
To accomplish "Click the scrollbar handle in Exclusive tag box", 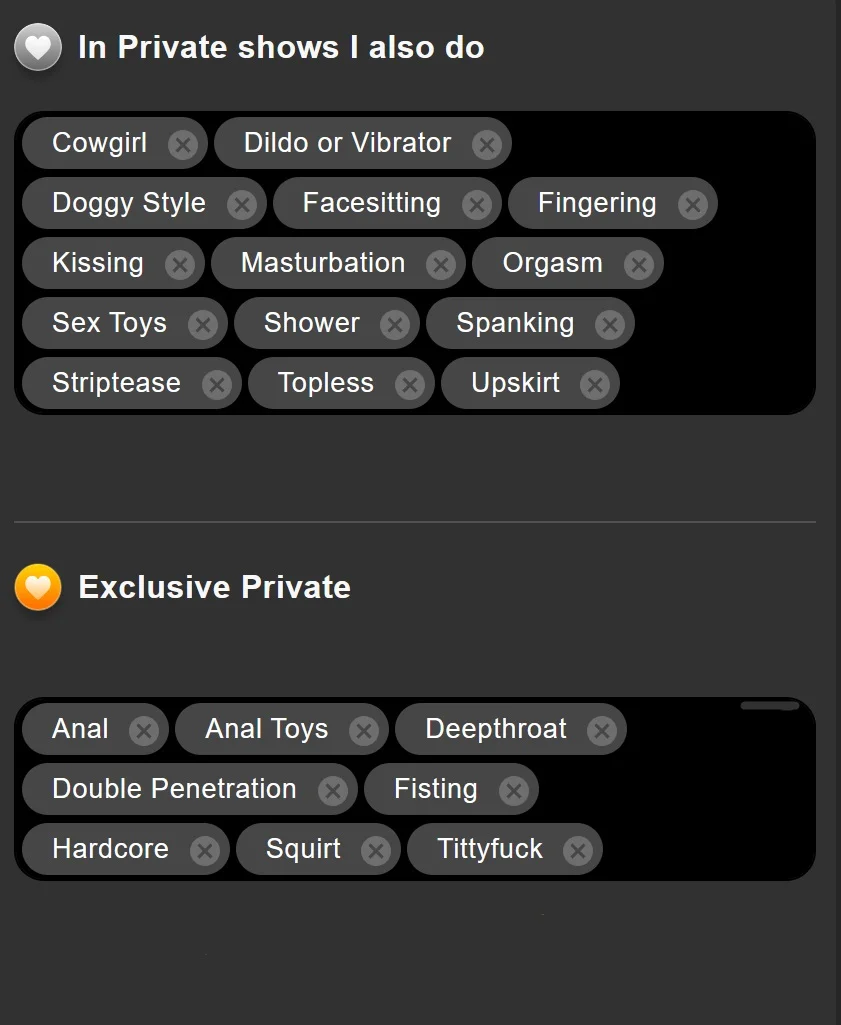I will 769,706.
